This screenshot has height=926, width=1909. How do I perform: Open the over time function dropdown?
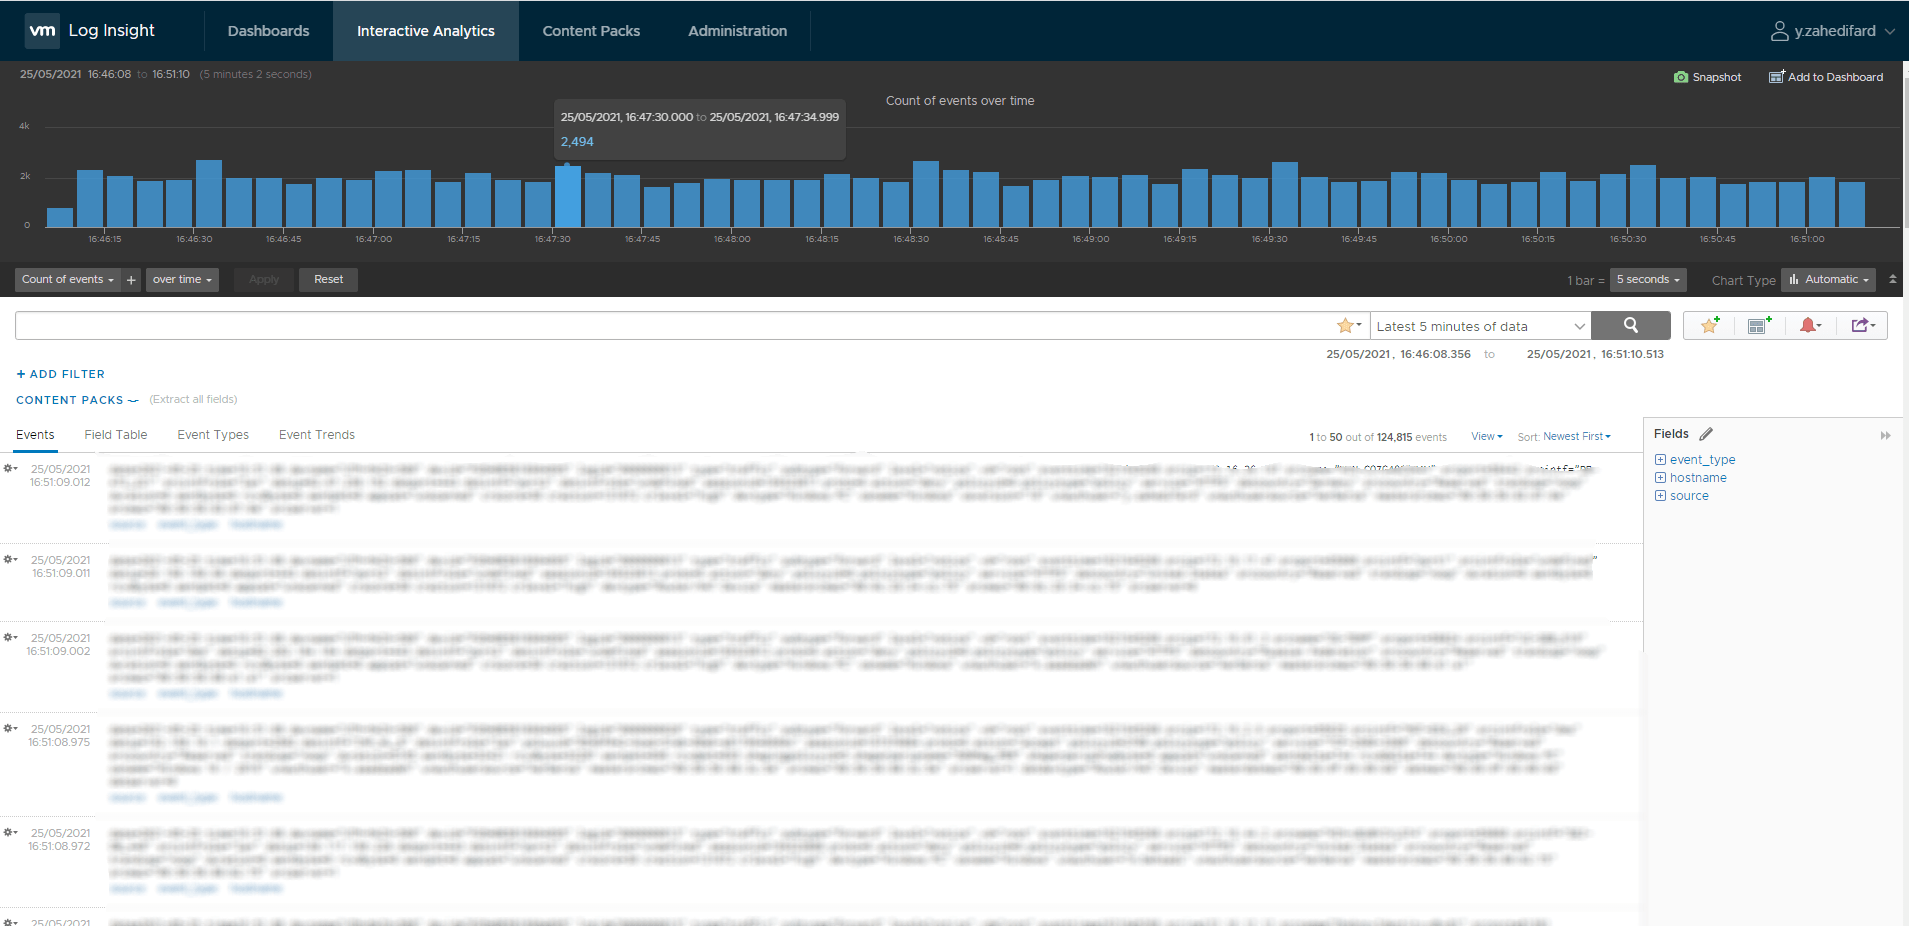tap(181, 280)
